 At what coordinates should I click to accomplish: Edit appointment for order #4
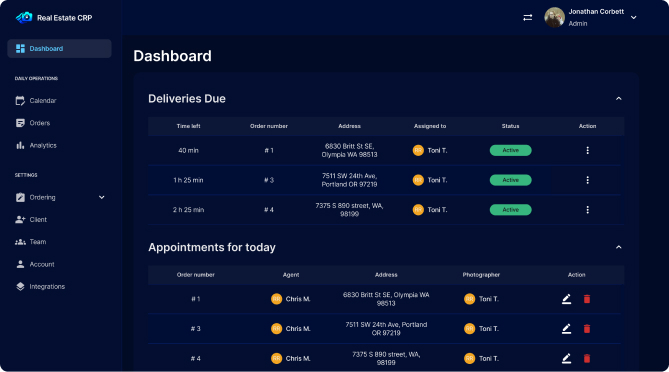click(566, 359)
